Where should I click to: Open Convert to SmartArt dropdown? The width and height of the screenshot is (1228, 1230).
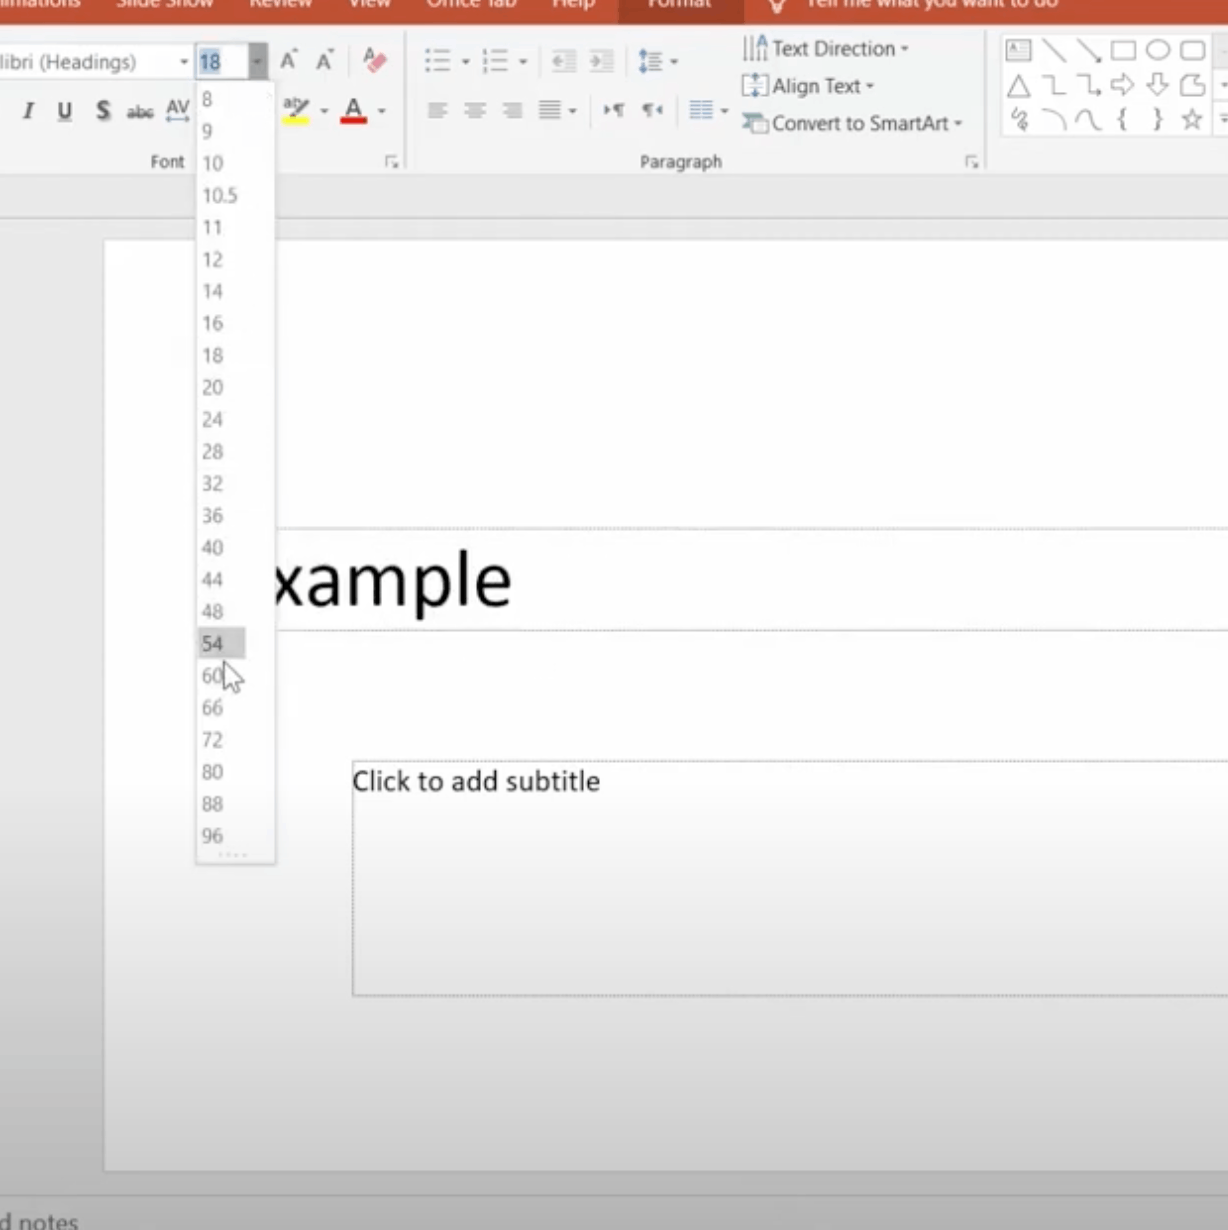(x=852, y=123)
